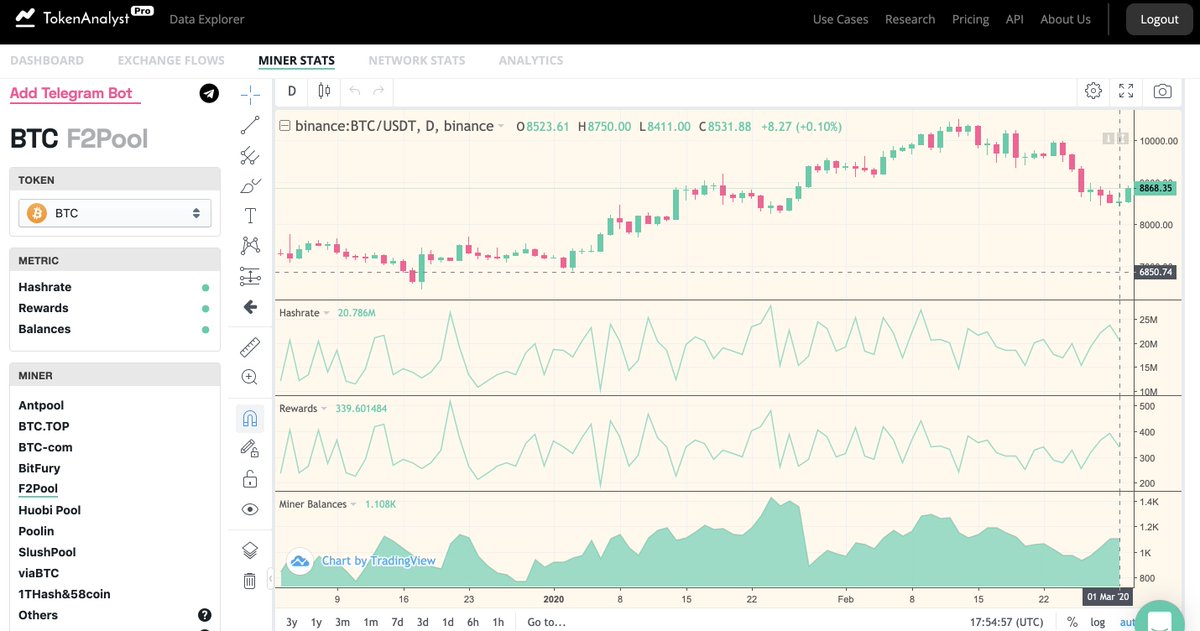Viewport: 1200px width, 631px height.
Task: Activate the zoom in tool
Action: pyautogui.click(x=250, y=377)
